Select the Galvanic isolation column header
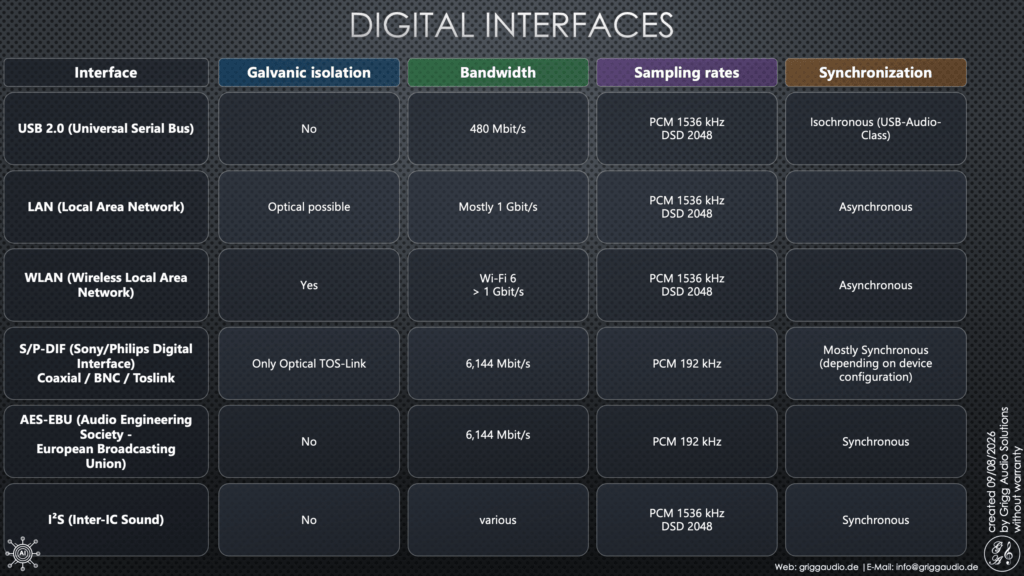 point(309,72)
